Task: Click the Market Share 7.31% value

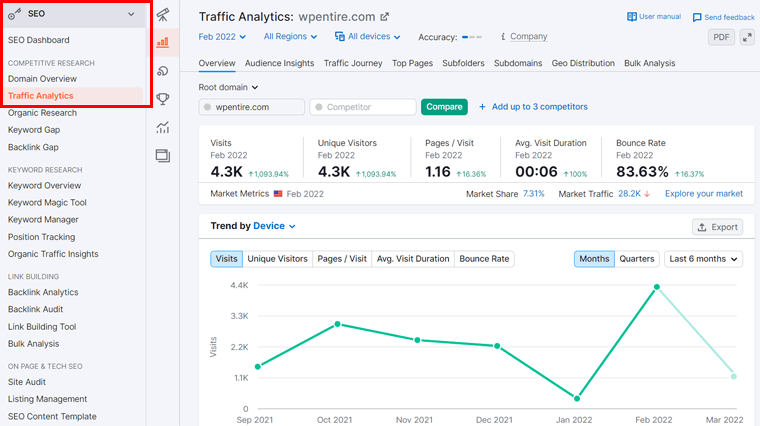Action: [533, 193]
